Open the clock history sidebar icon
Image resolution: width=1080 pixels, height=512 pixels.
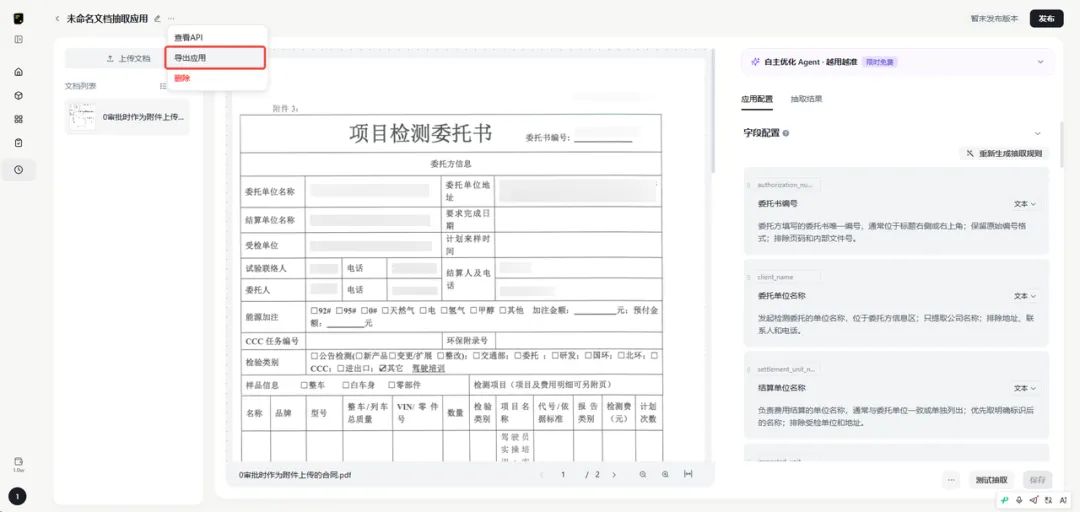coord(19,170)
